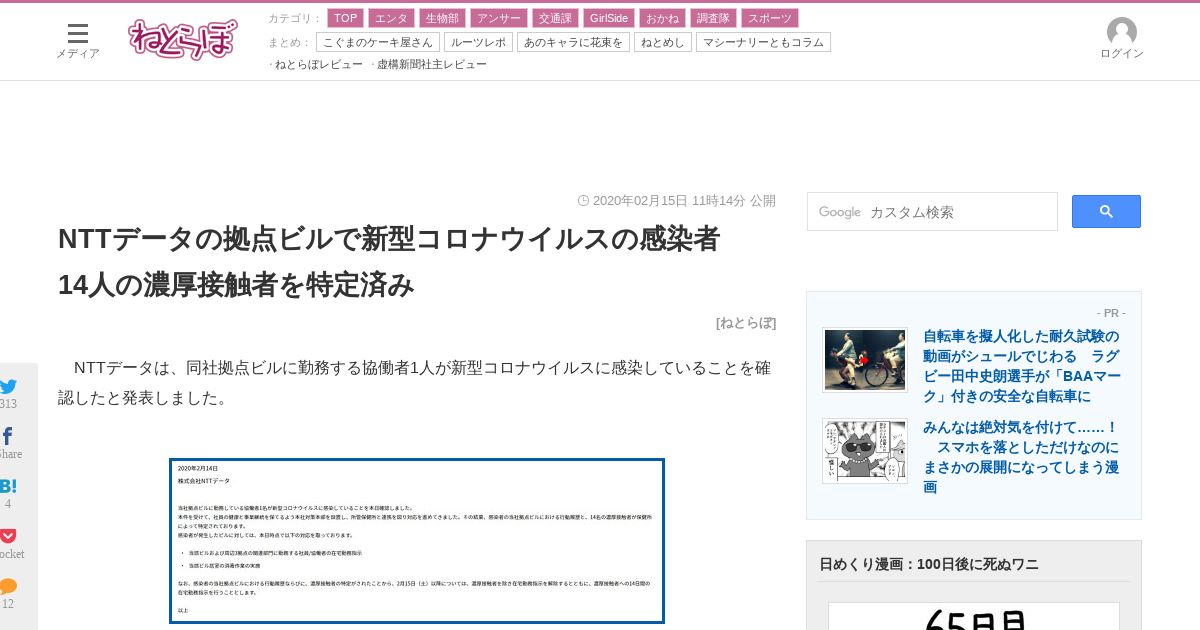Select the 調査隊 category tab
Screen dimensions: 1200x630
(714, 18)
